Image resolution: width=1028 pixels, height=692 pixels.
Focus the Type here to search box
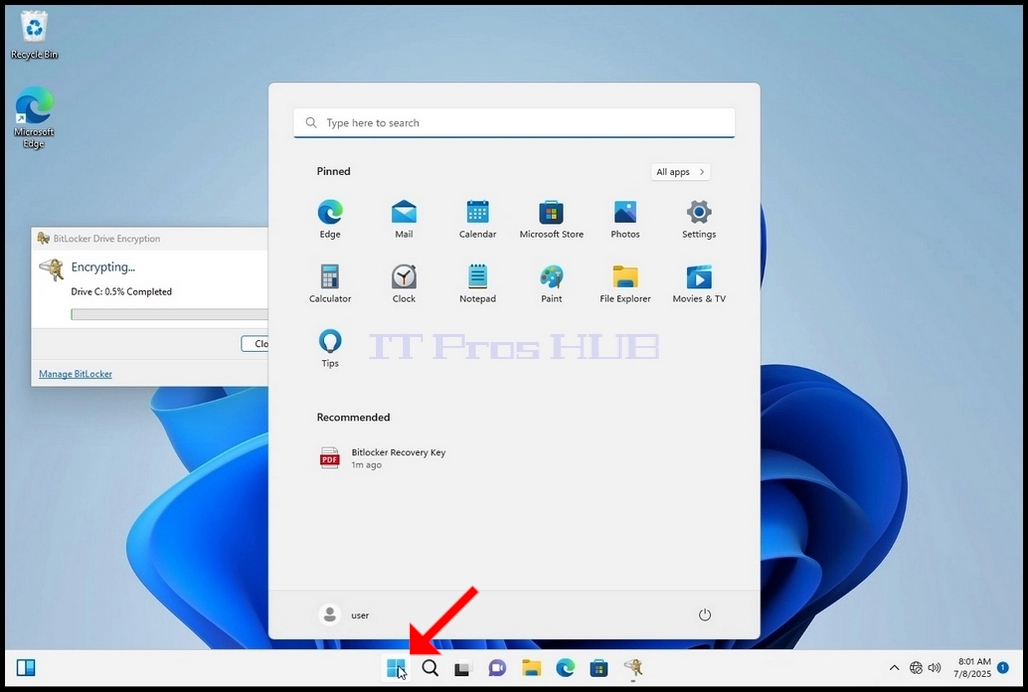tap(514, 123)
